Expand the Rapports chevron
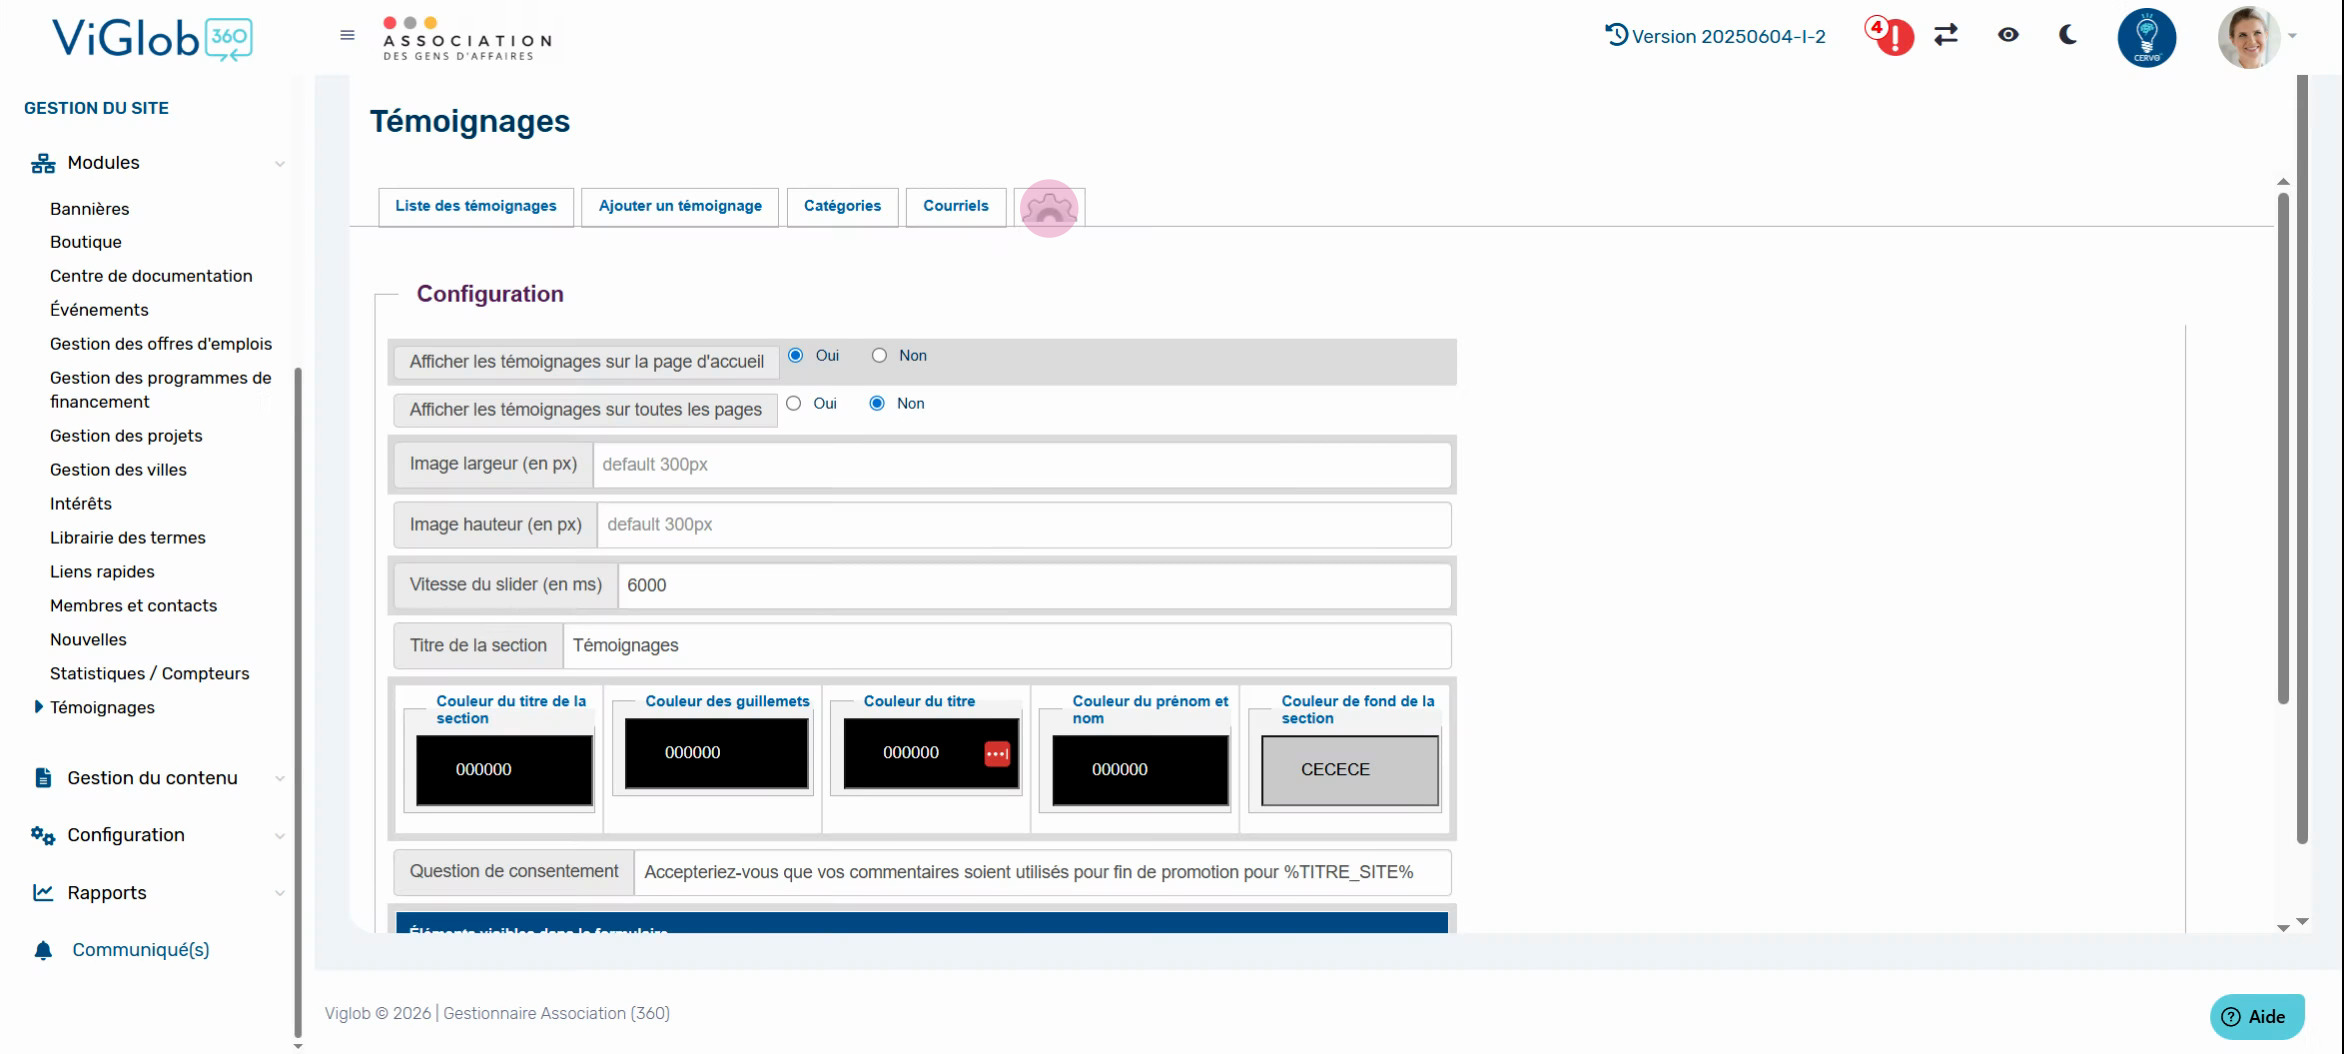The height and width of the screenshot is (1054, 2344). pos(280,893)
